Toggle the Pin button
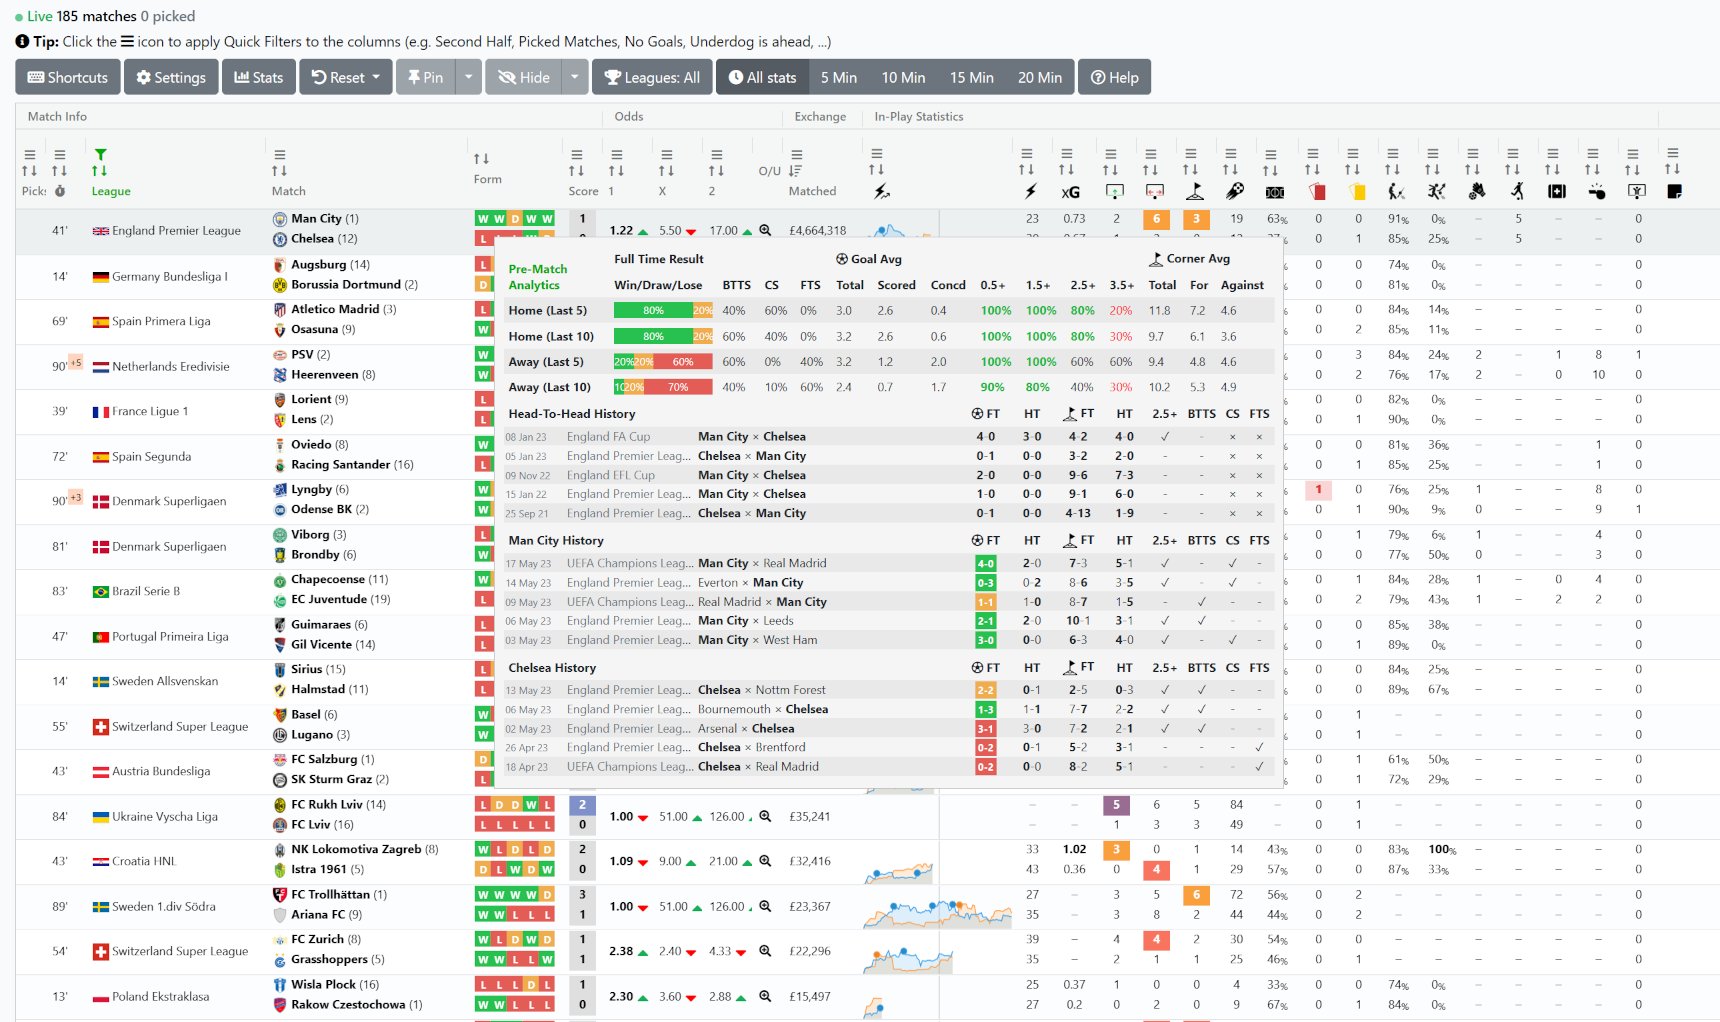Viewport: 1720px width, 1022px height. point(425,77)
